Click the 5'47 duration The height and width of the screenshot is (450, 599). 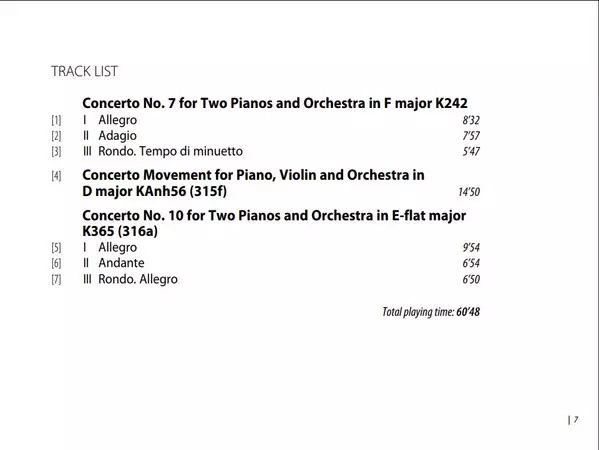point(471,152)
